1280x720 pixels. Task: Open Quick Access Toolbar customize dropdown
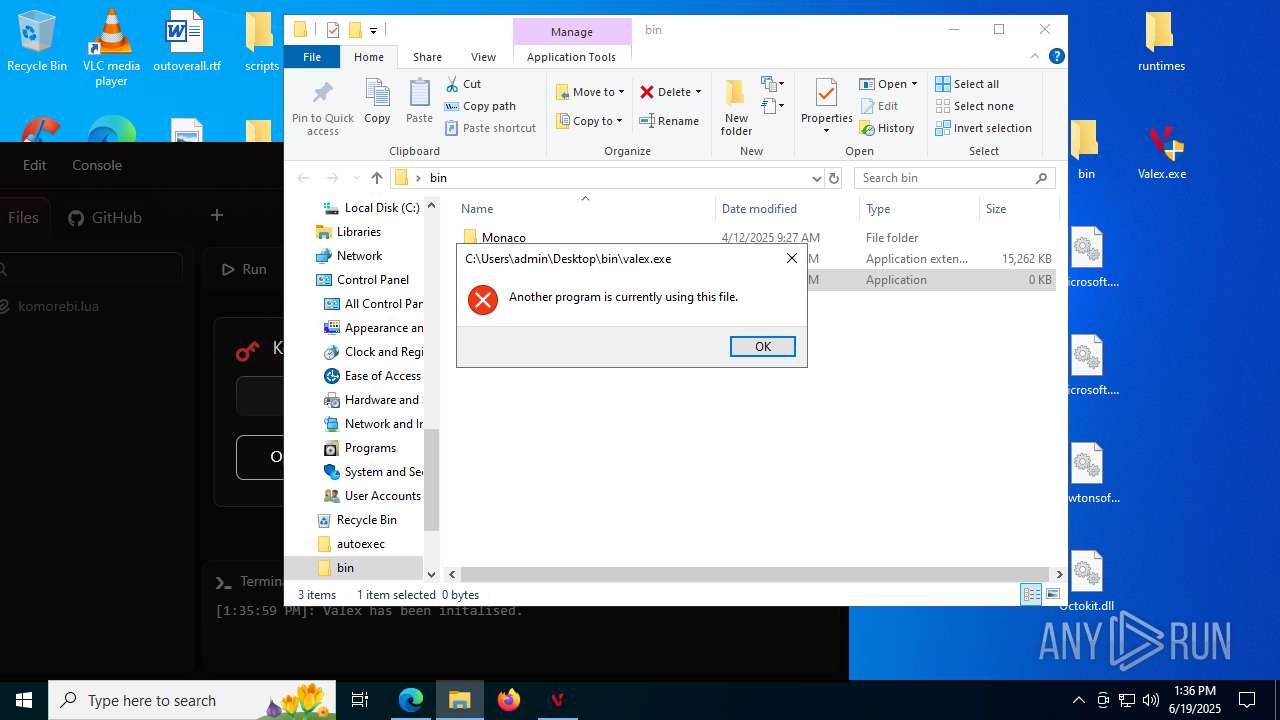[373, 30]
